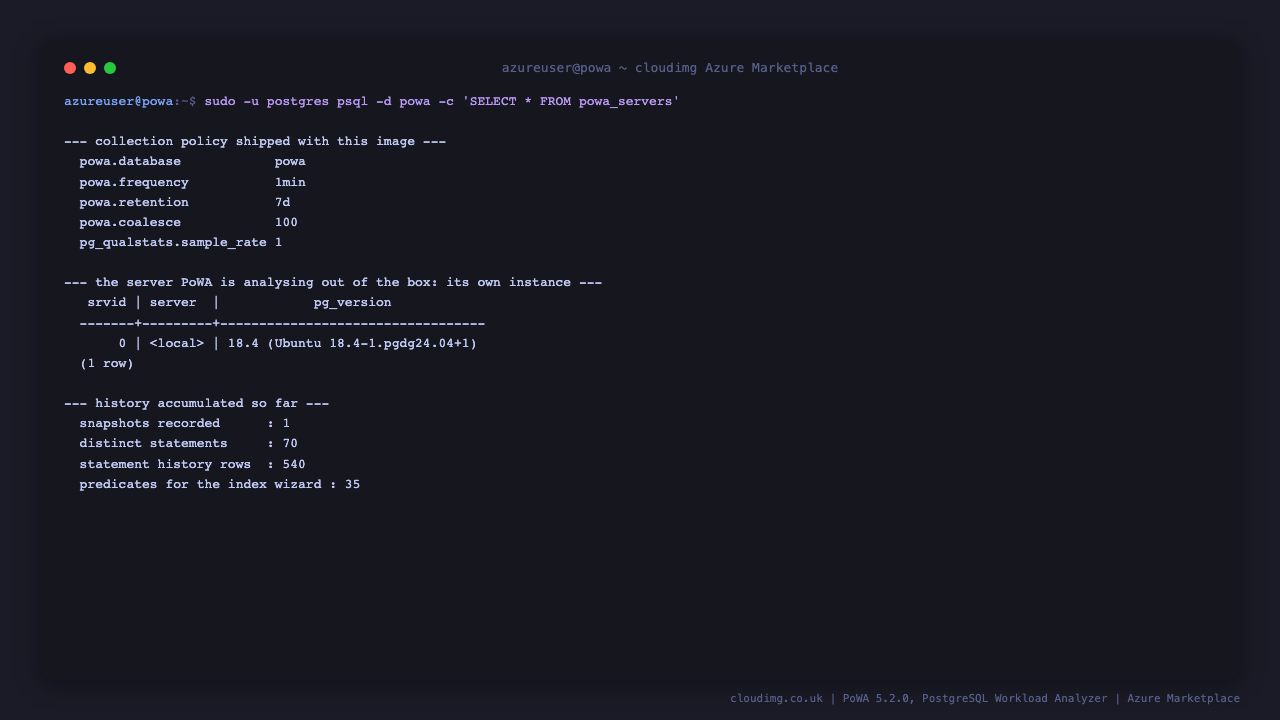Click the azureuser@powa shell prompt
The height and width of the screenshot is (720, 1280).
pos(119,101)
